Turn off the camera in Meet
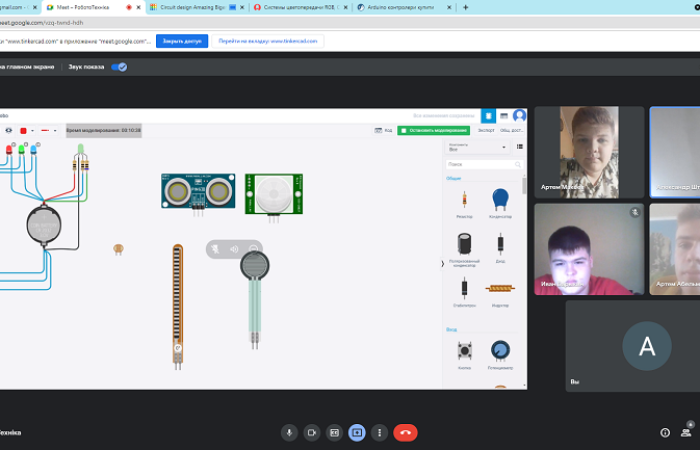This screenshot has width=700, height=450. (x=312, y=432)
